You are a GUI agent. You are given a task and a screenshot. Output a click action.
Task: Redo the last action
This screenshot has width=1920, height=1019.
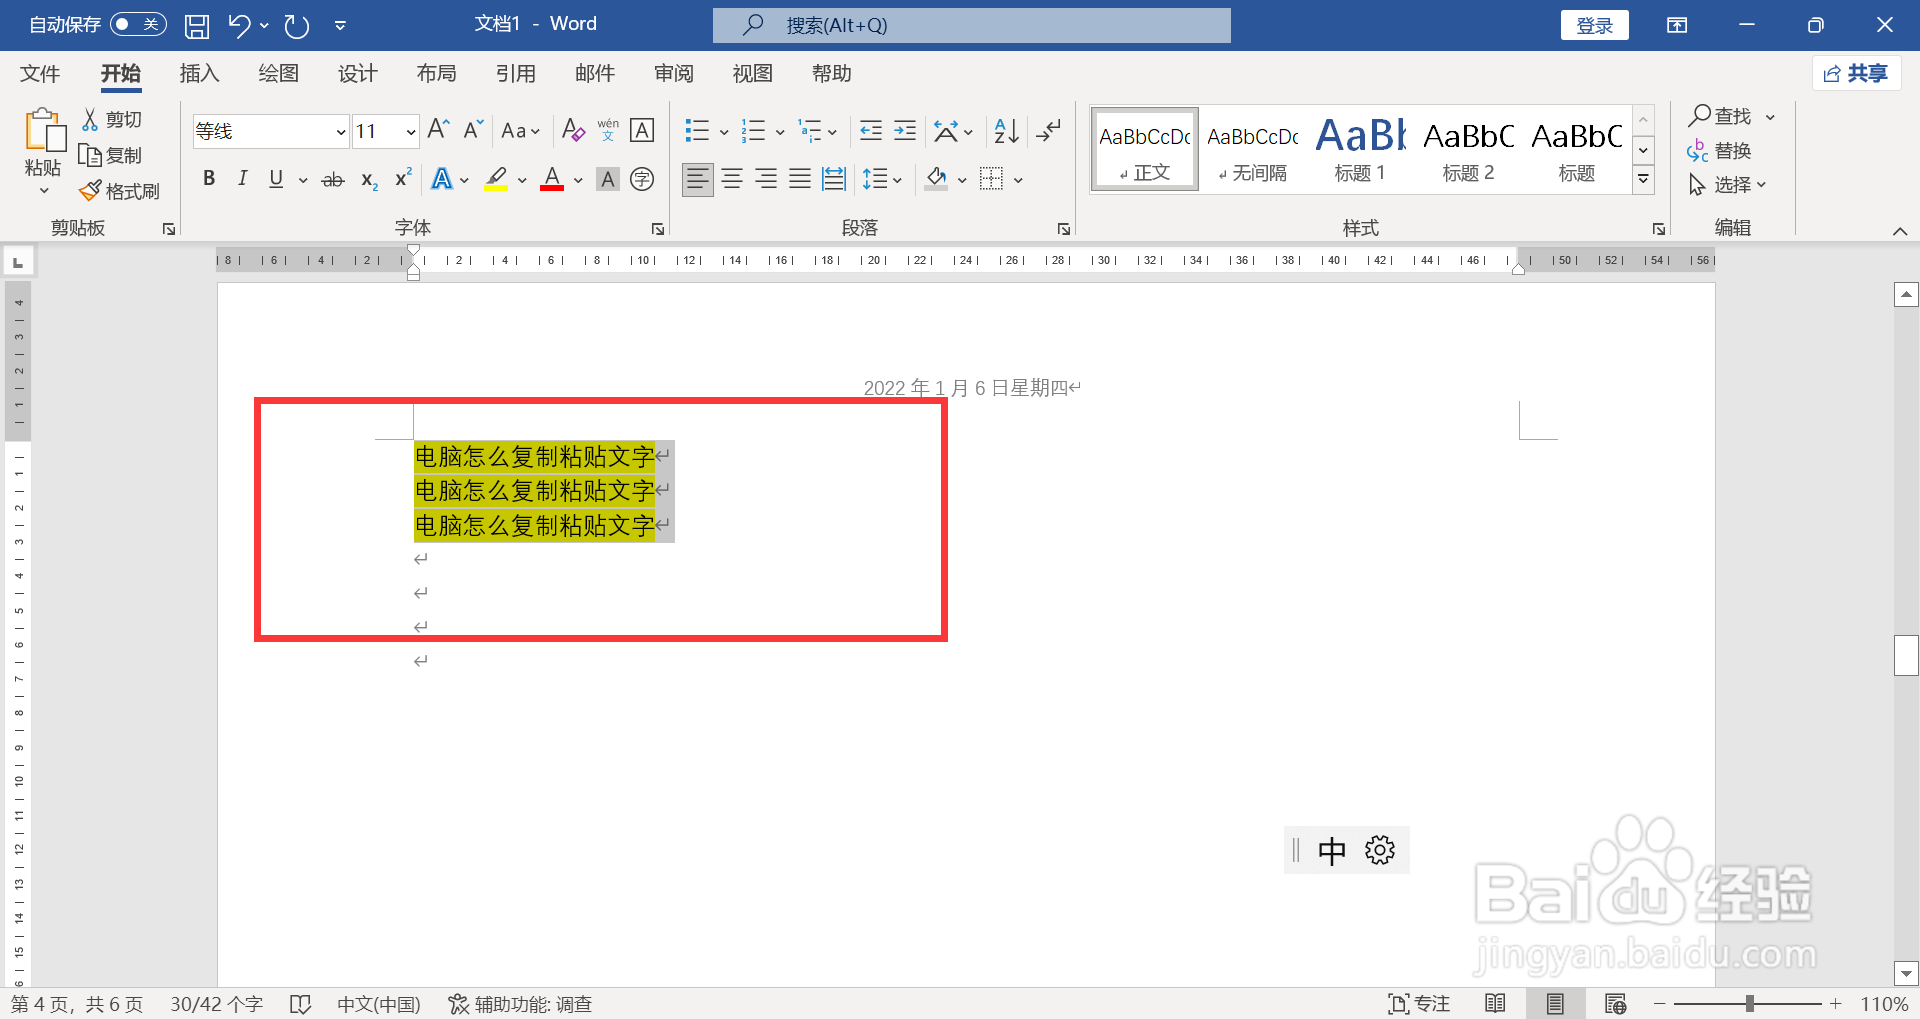tap(297, 26)
